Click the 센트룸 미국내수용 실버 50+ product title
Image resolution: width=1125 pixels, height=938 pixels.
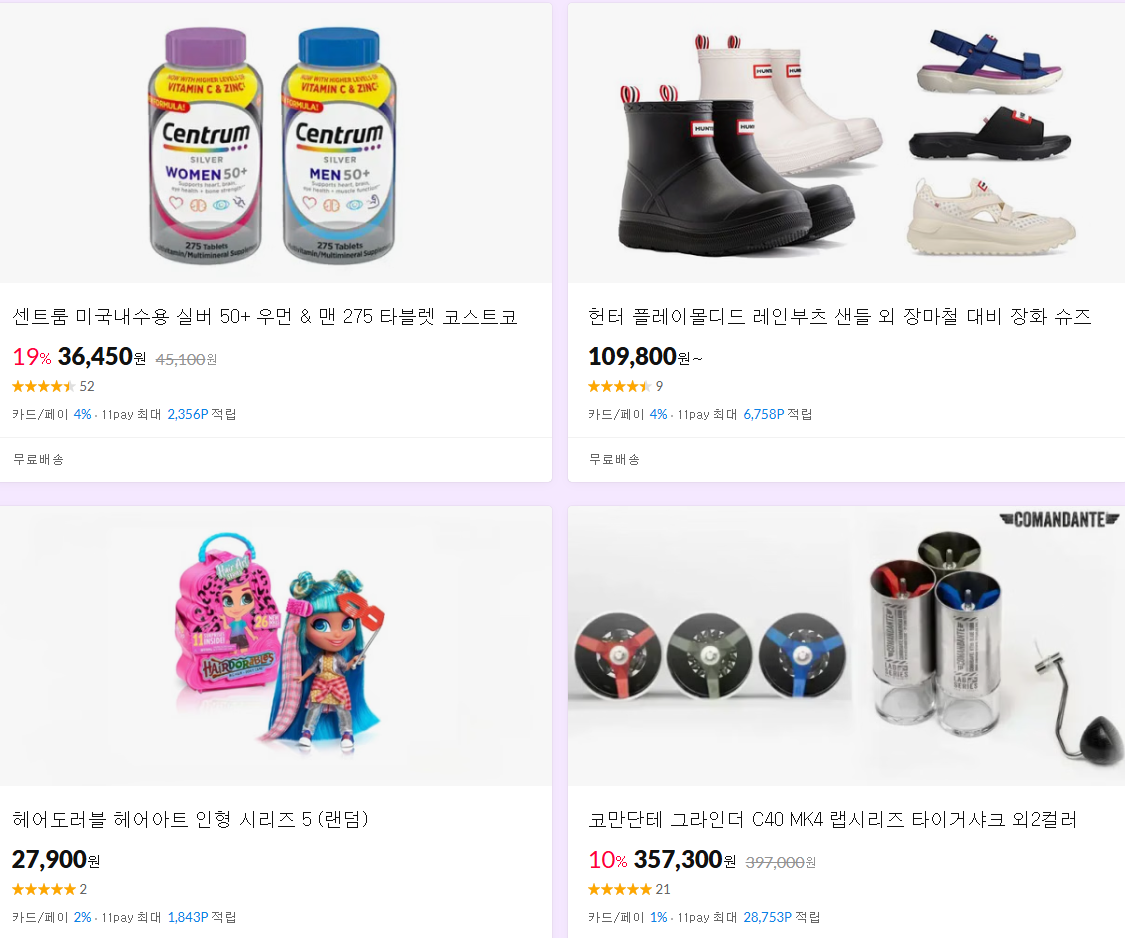tap(265, 316)
